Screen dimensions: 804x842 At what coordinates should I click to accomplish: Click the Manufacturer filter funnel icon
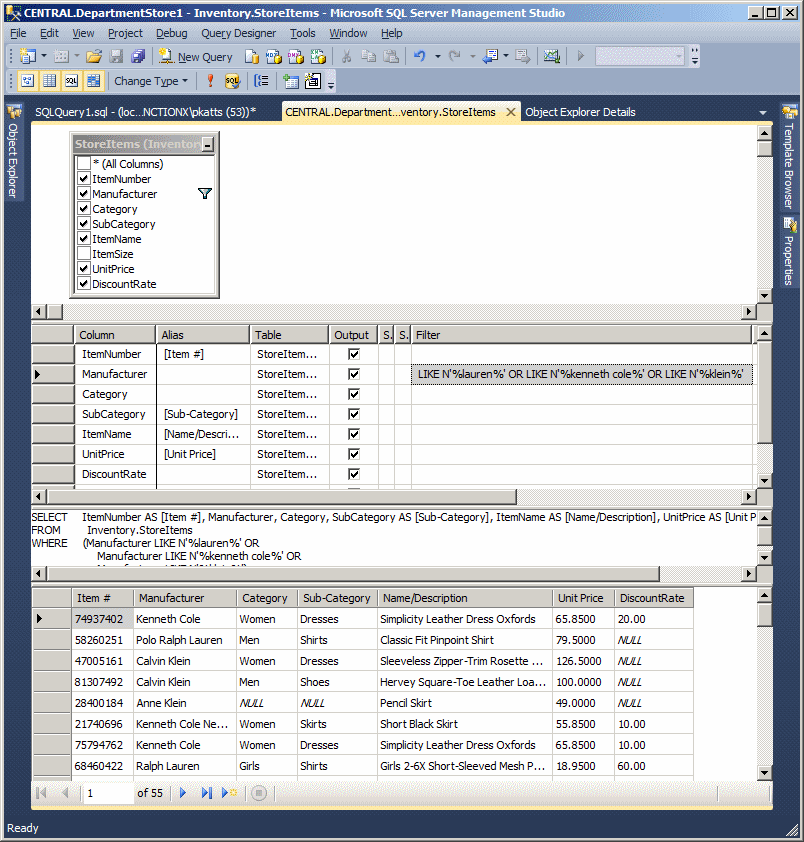[x=205, y=193]
